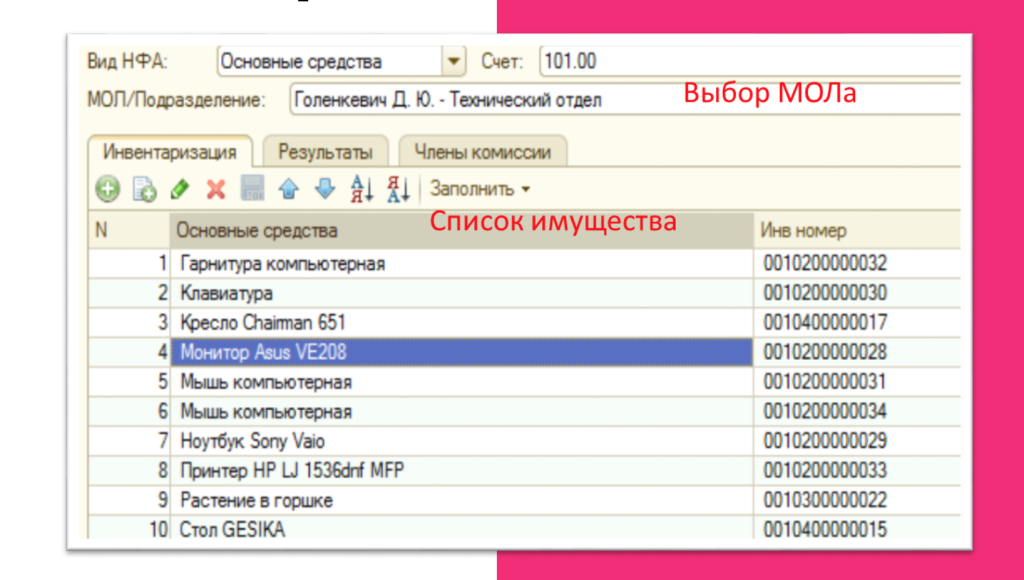Click the Инв номер column header
Image resolution: width=1024 pixels, height=580 pixels.
(850, 230)
